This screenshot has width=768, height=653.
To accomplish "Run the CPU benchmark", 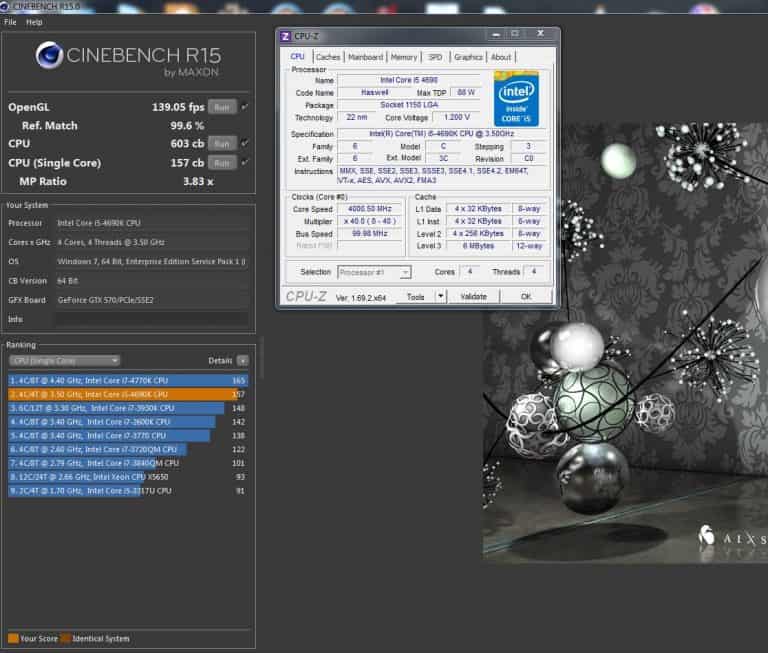I will pyautogui.click(x=222, y=144).
